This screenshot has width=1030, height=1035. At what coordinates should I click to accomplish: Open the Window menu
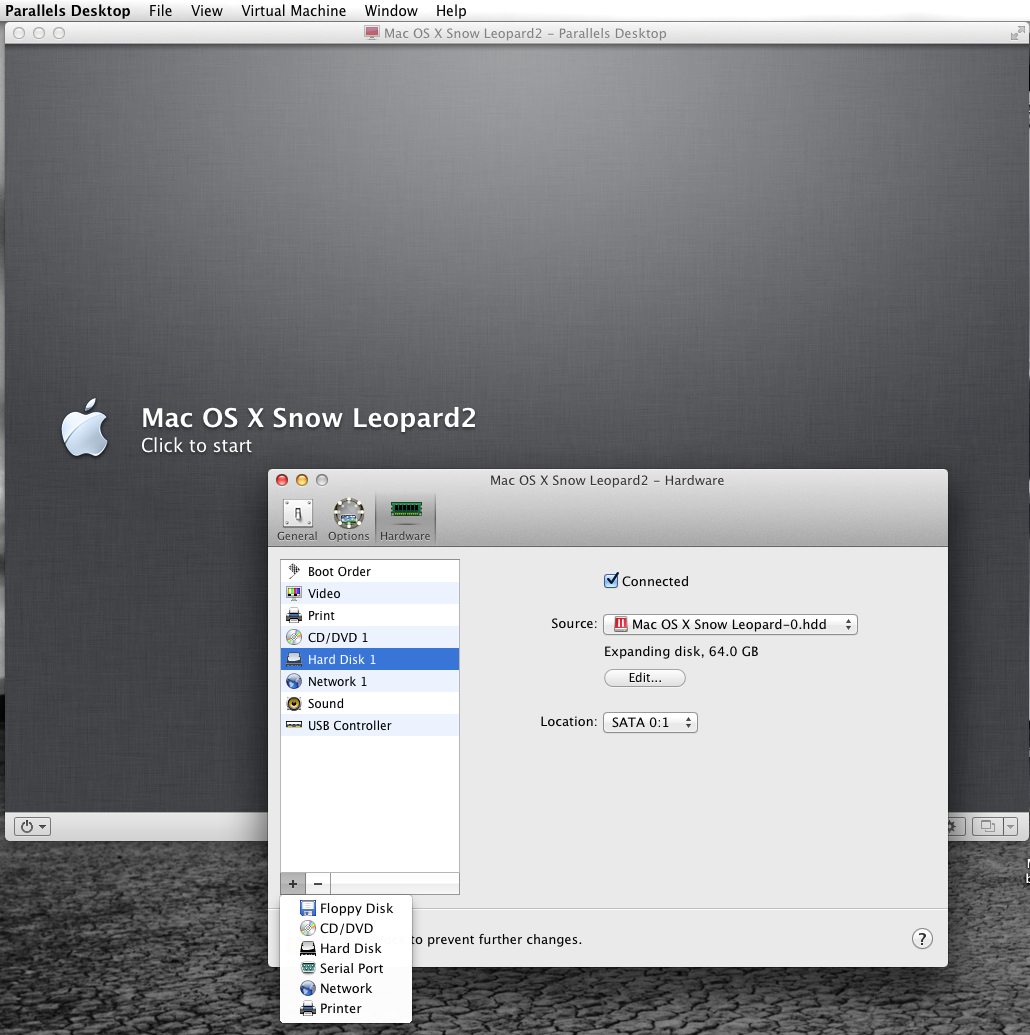pyautogui.click(x=391, y=11)
